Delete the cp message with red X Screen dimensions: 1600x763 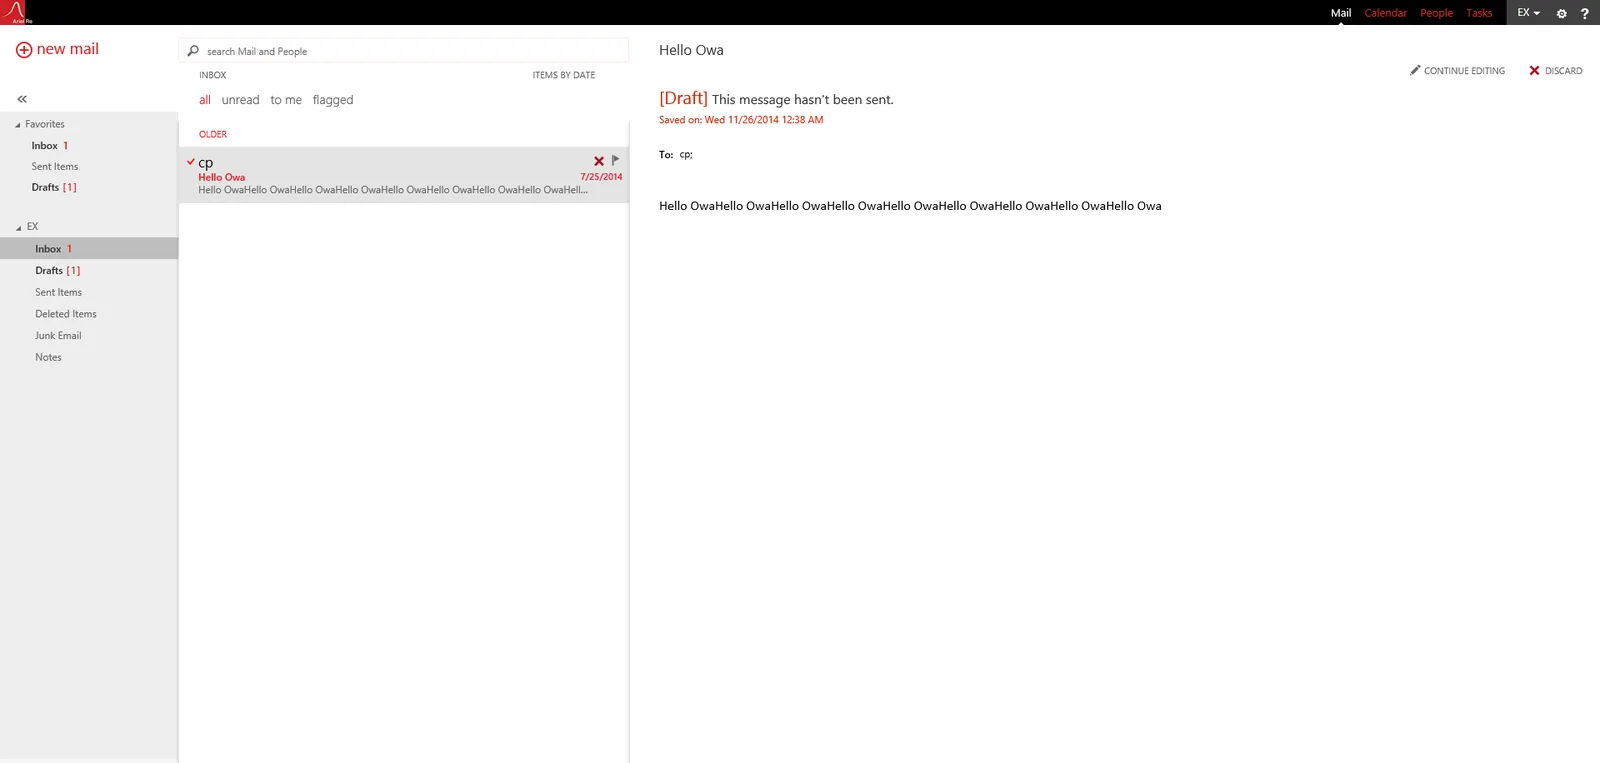coord(599,161)
